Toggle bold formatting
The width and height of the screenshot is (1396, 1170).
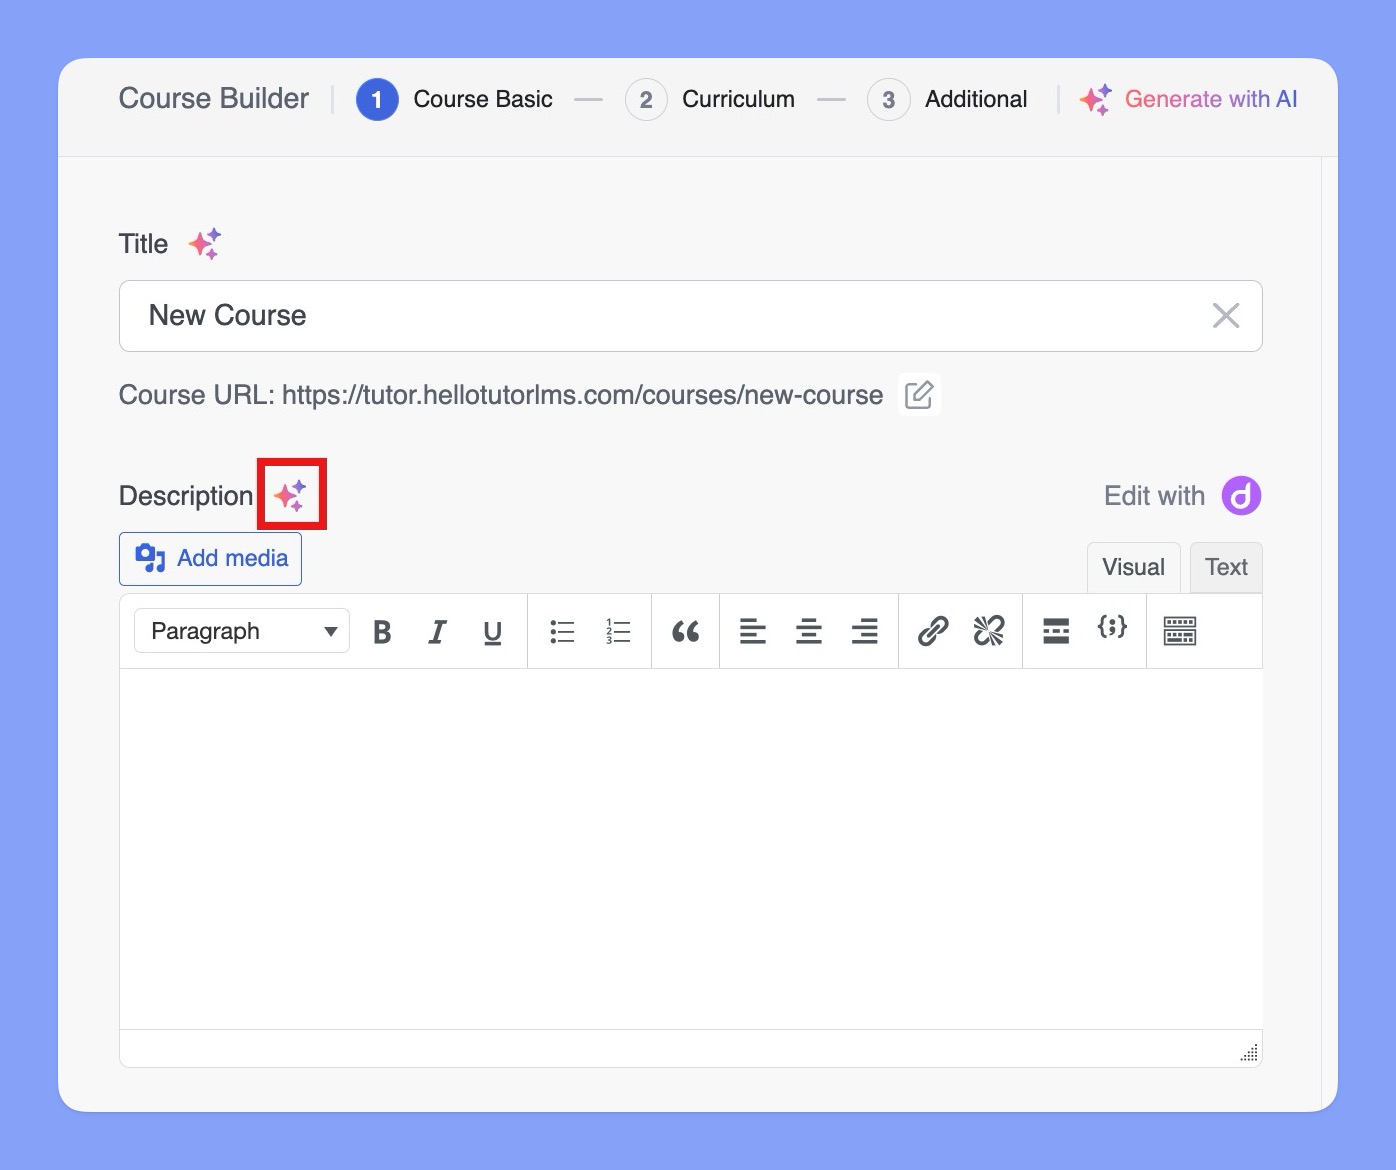point(382,631)
